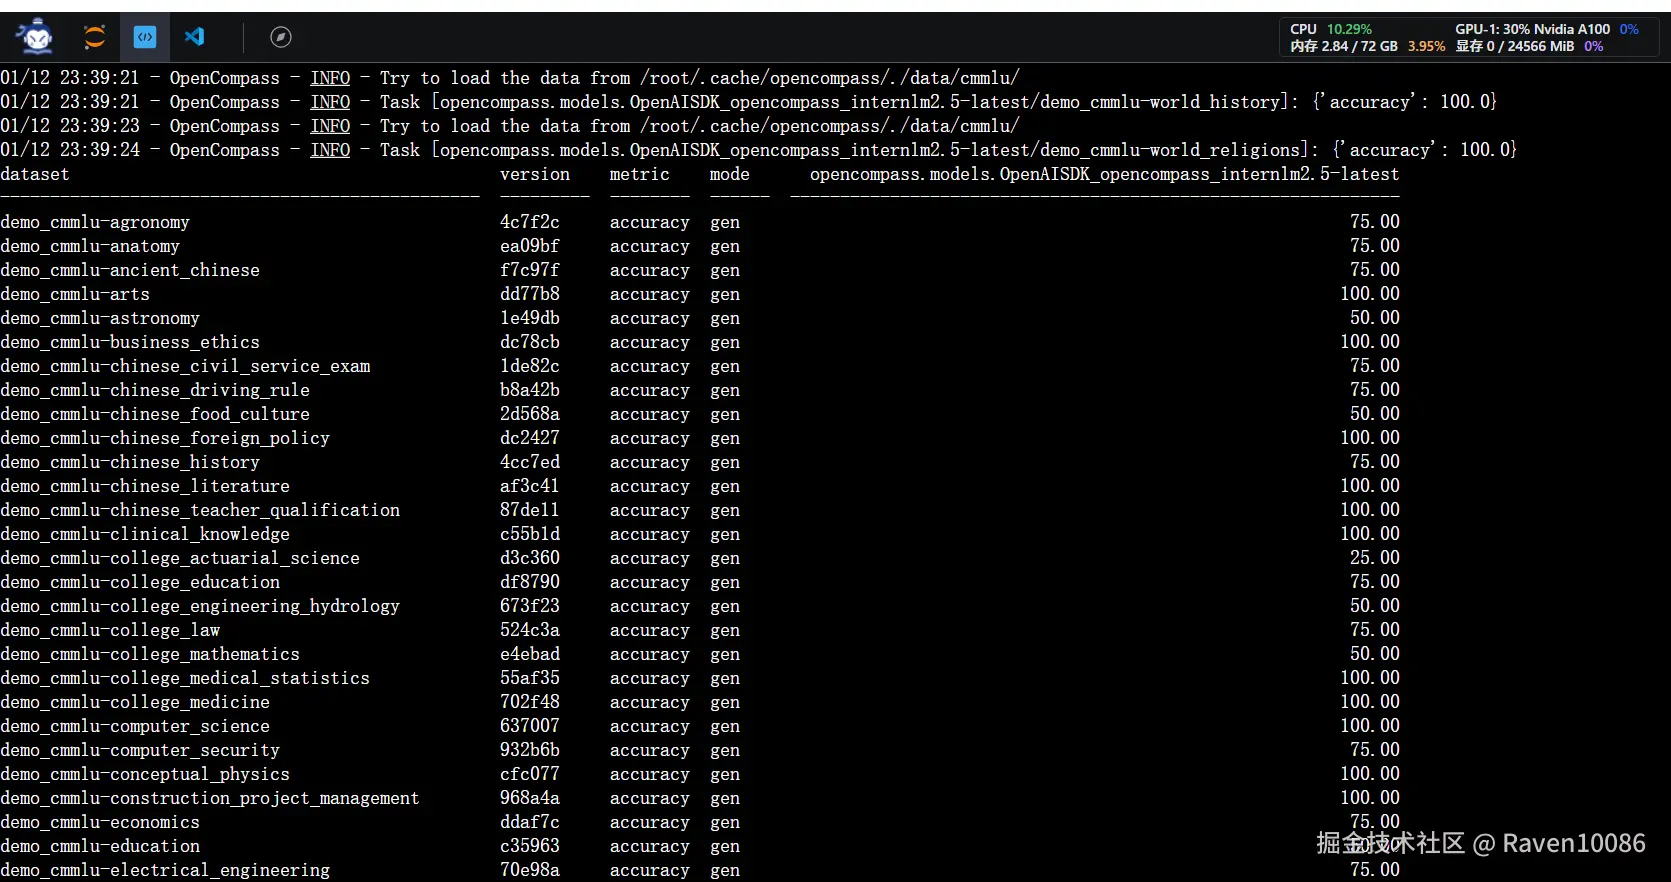1671x882 pixels.
Task: Click the 50.00 score for astronomy row
Action: (x=1375, y=318)
